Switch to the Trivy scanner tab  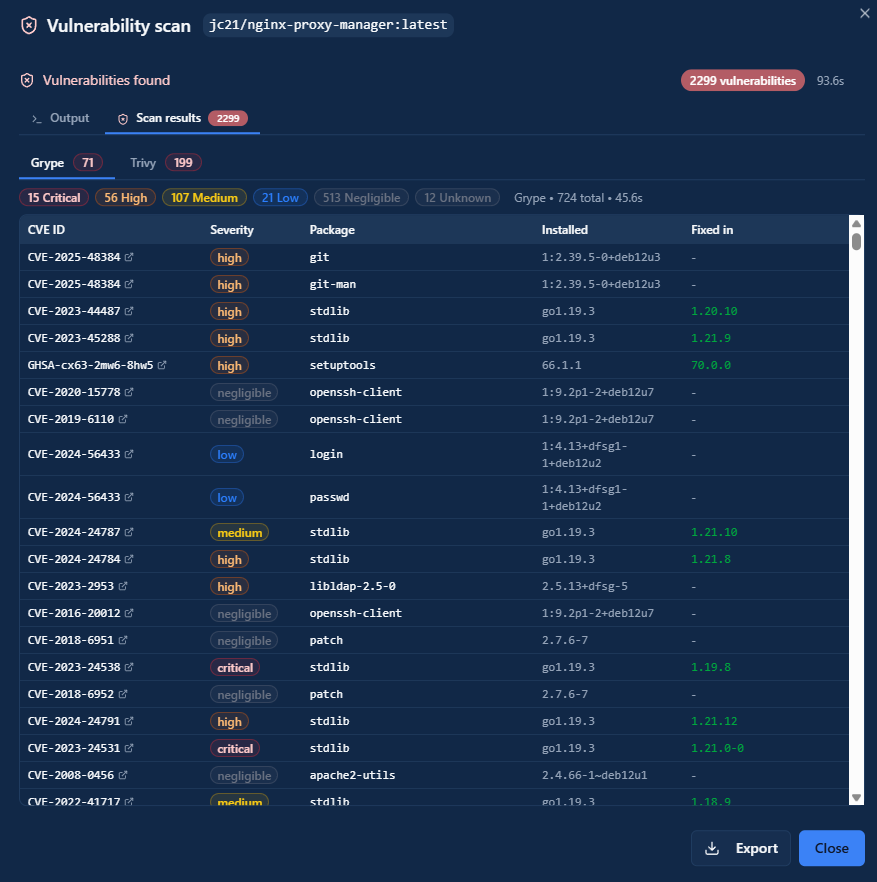tap(165, 163)
